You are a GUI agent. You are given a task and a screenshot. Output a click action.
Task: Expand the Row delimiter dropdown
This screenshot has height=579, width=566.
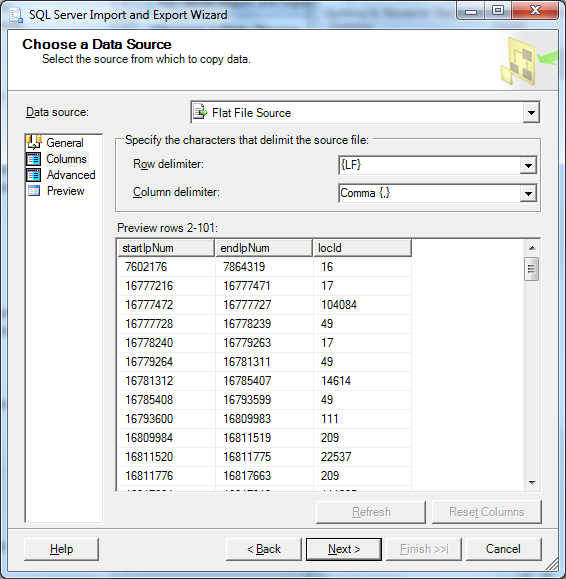[528, 166]
